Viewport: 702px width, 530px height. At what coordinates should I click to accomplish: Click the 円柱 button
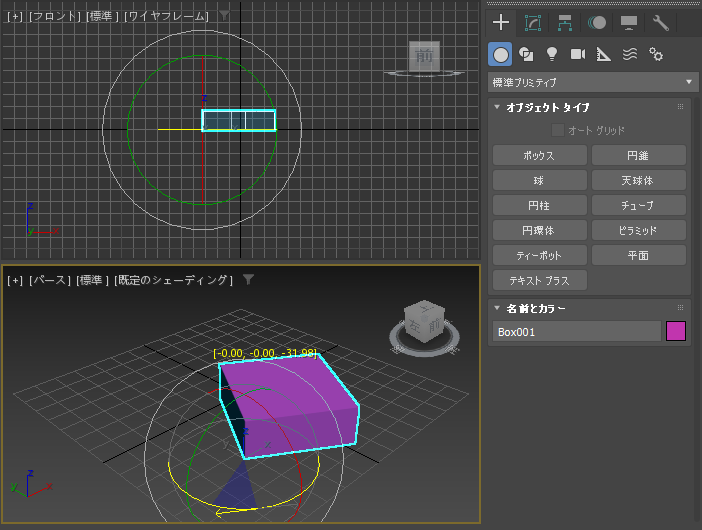click(539, 205)
